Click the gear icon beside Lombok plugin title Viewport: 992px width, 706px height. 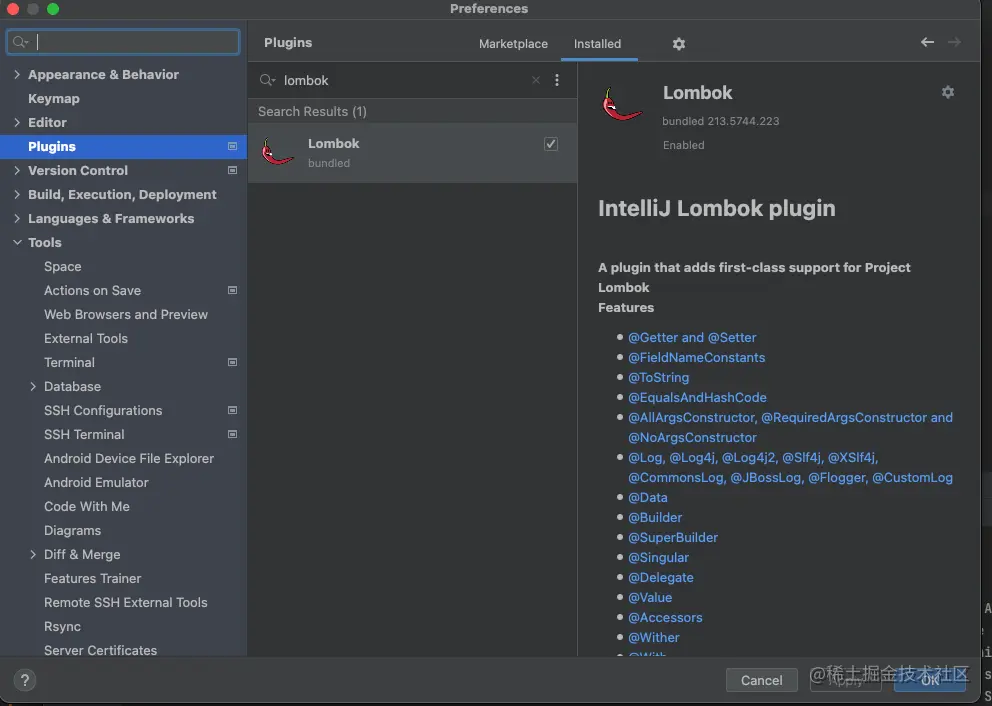click(948, 92)
